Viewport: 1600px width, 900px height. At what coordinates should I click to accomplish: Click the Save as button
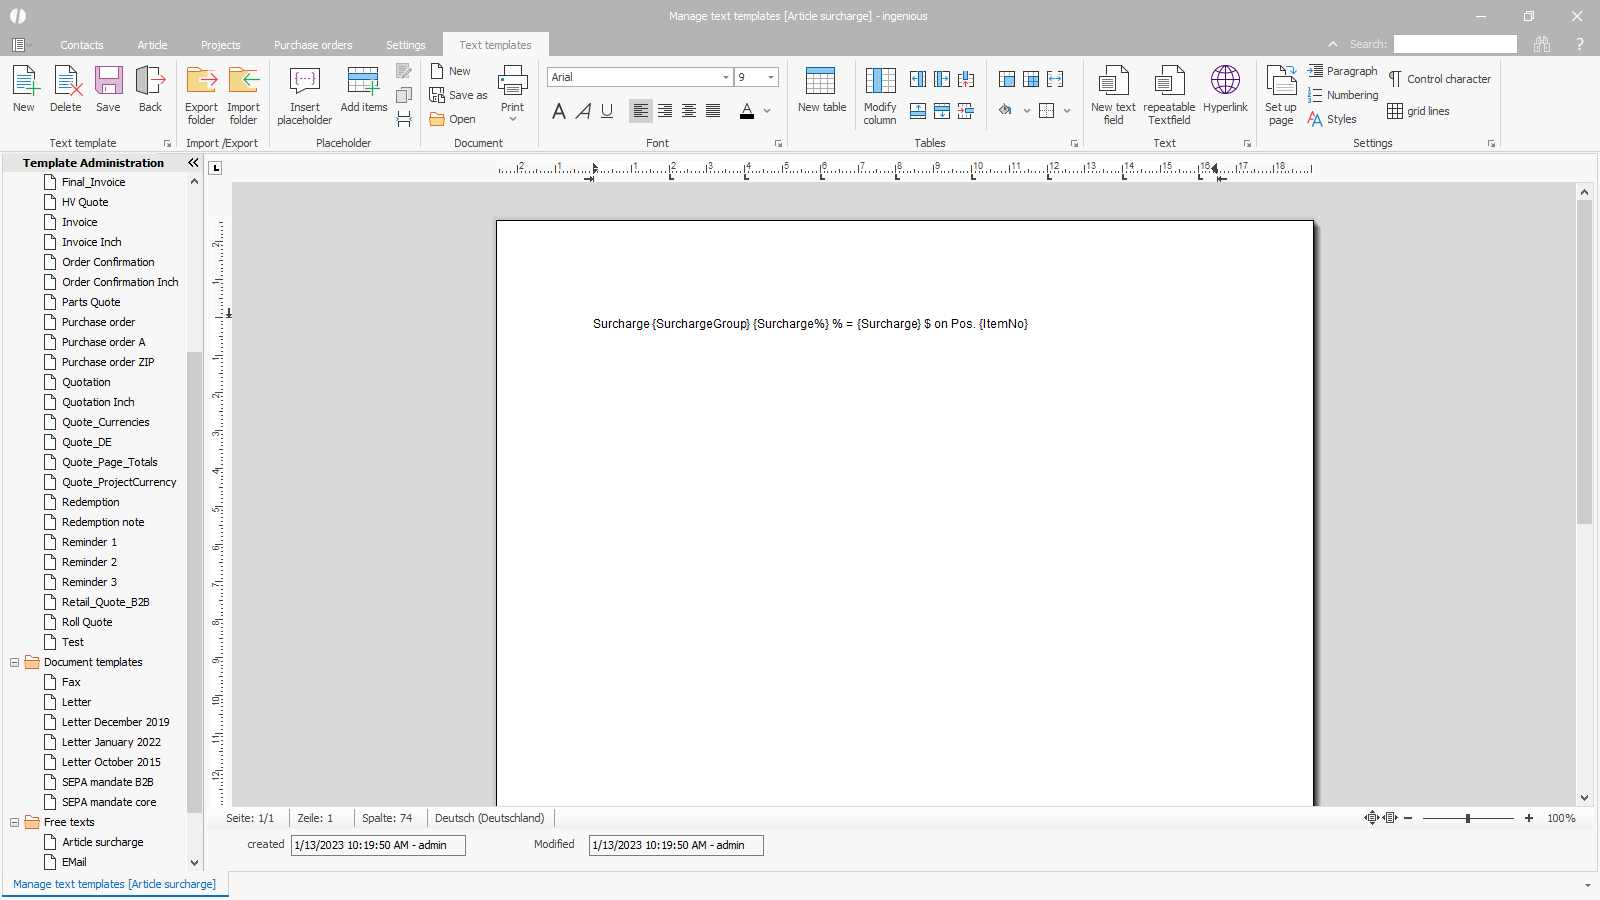tap(459, 95)
